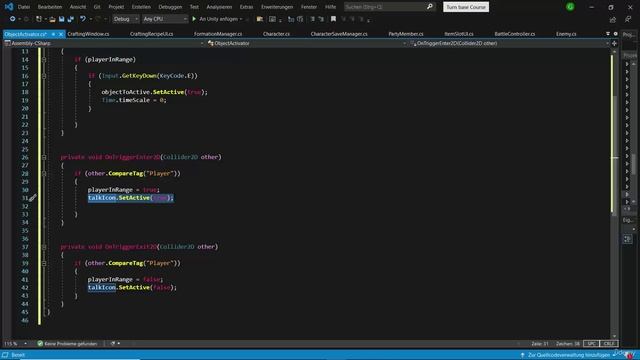Viewport: 640px width, 360px height.
Task: Click the Save file icon
Action: [x=62, y=19]
